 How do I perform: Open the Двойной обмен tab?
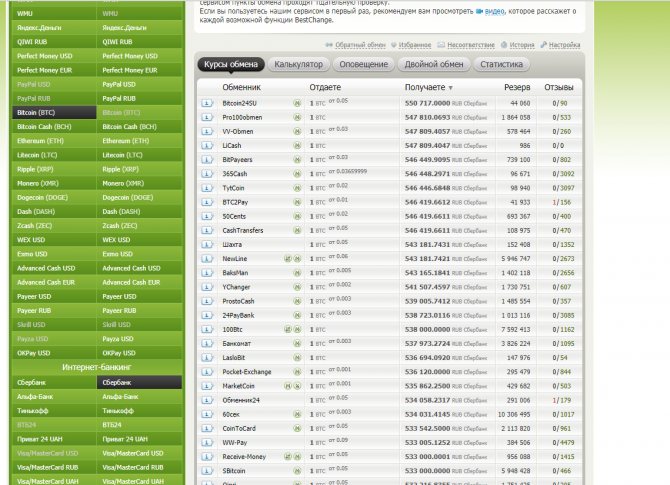(433, 64)
